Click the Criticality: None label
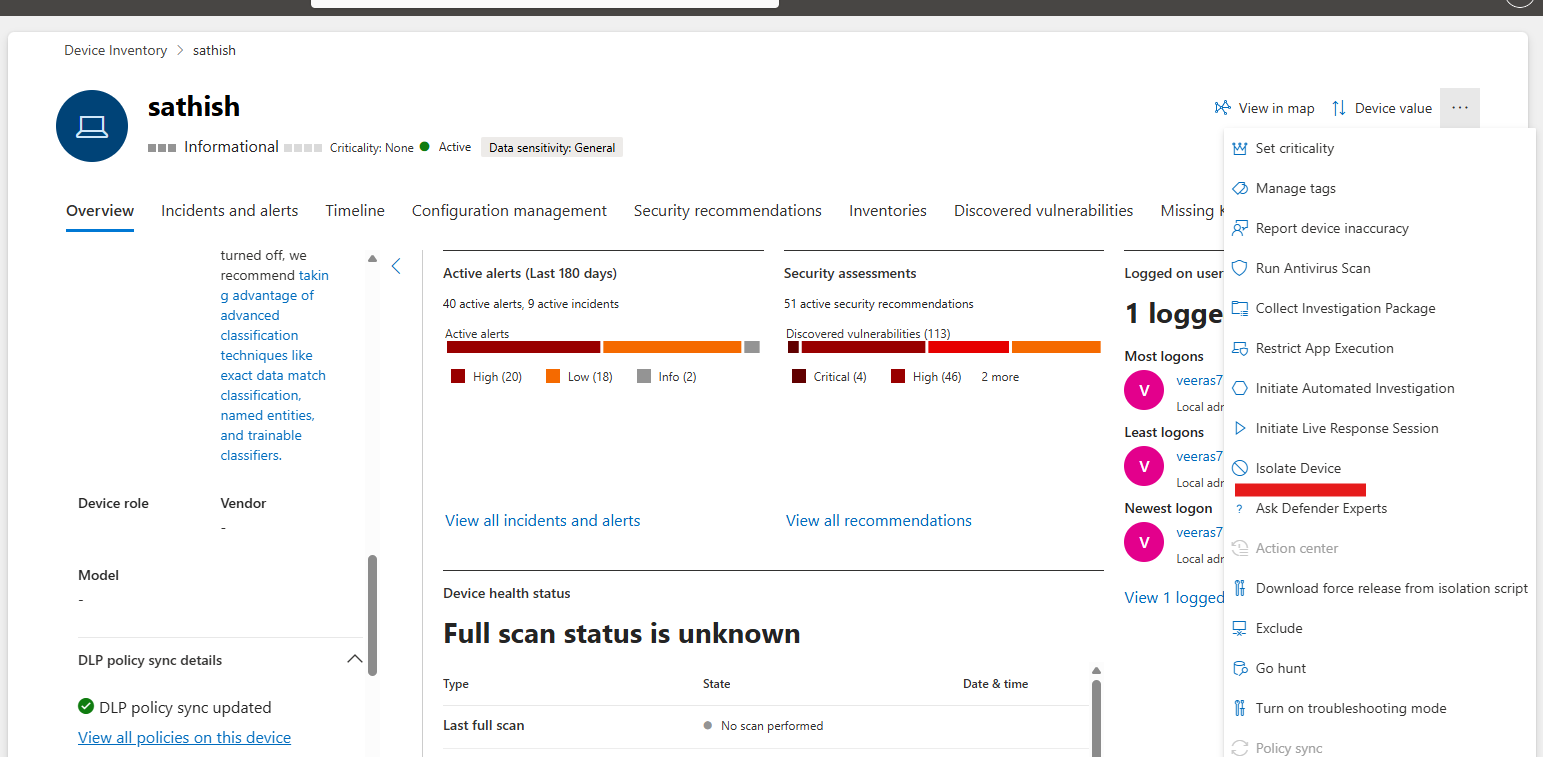 tap(372, 147)
